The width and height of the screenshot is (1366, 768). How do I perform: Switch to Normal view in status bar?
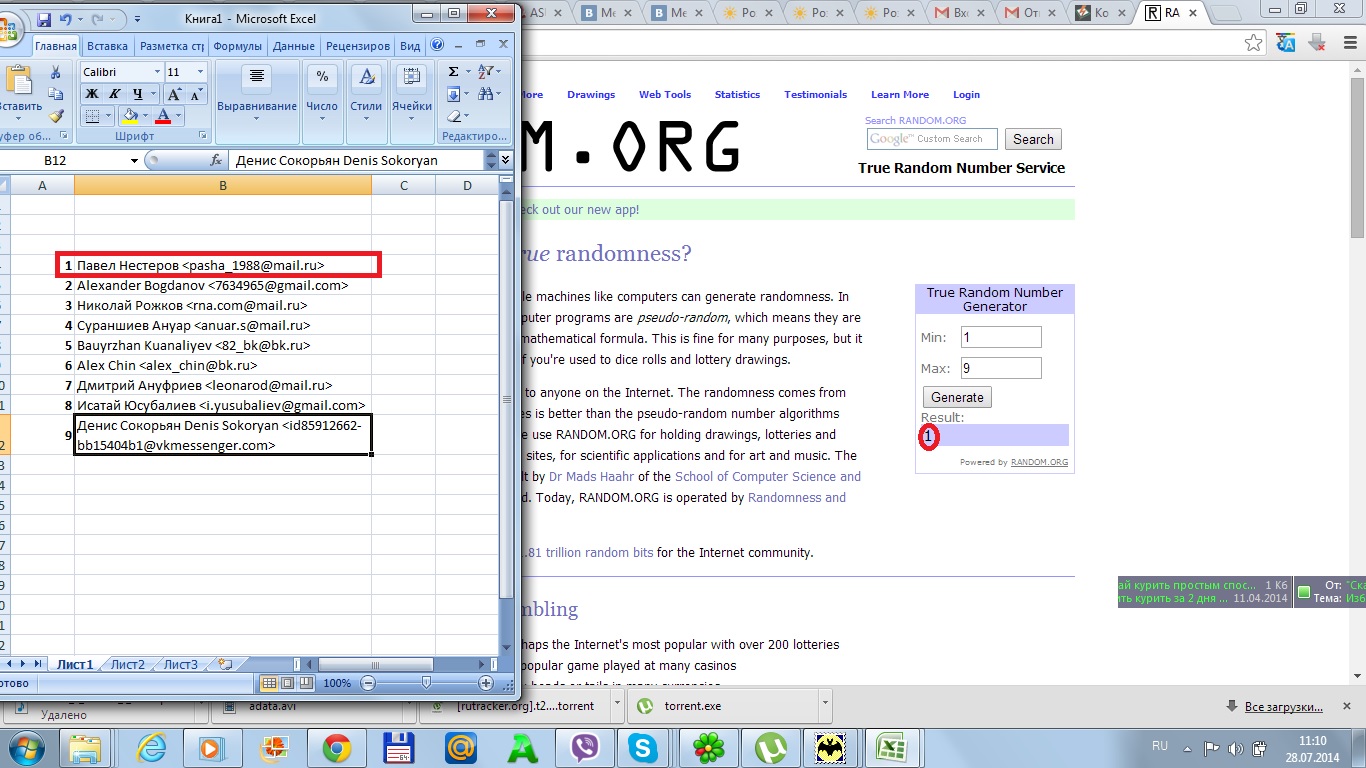pos(268,683)
